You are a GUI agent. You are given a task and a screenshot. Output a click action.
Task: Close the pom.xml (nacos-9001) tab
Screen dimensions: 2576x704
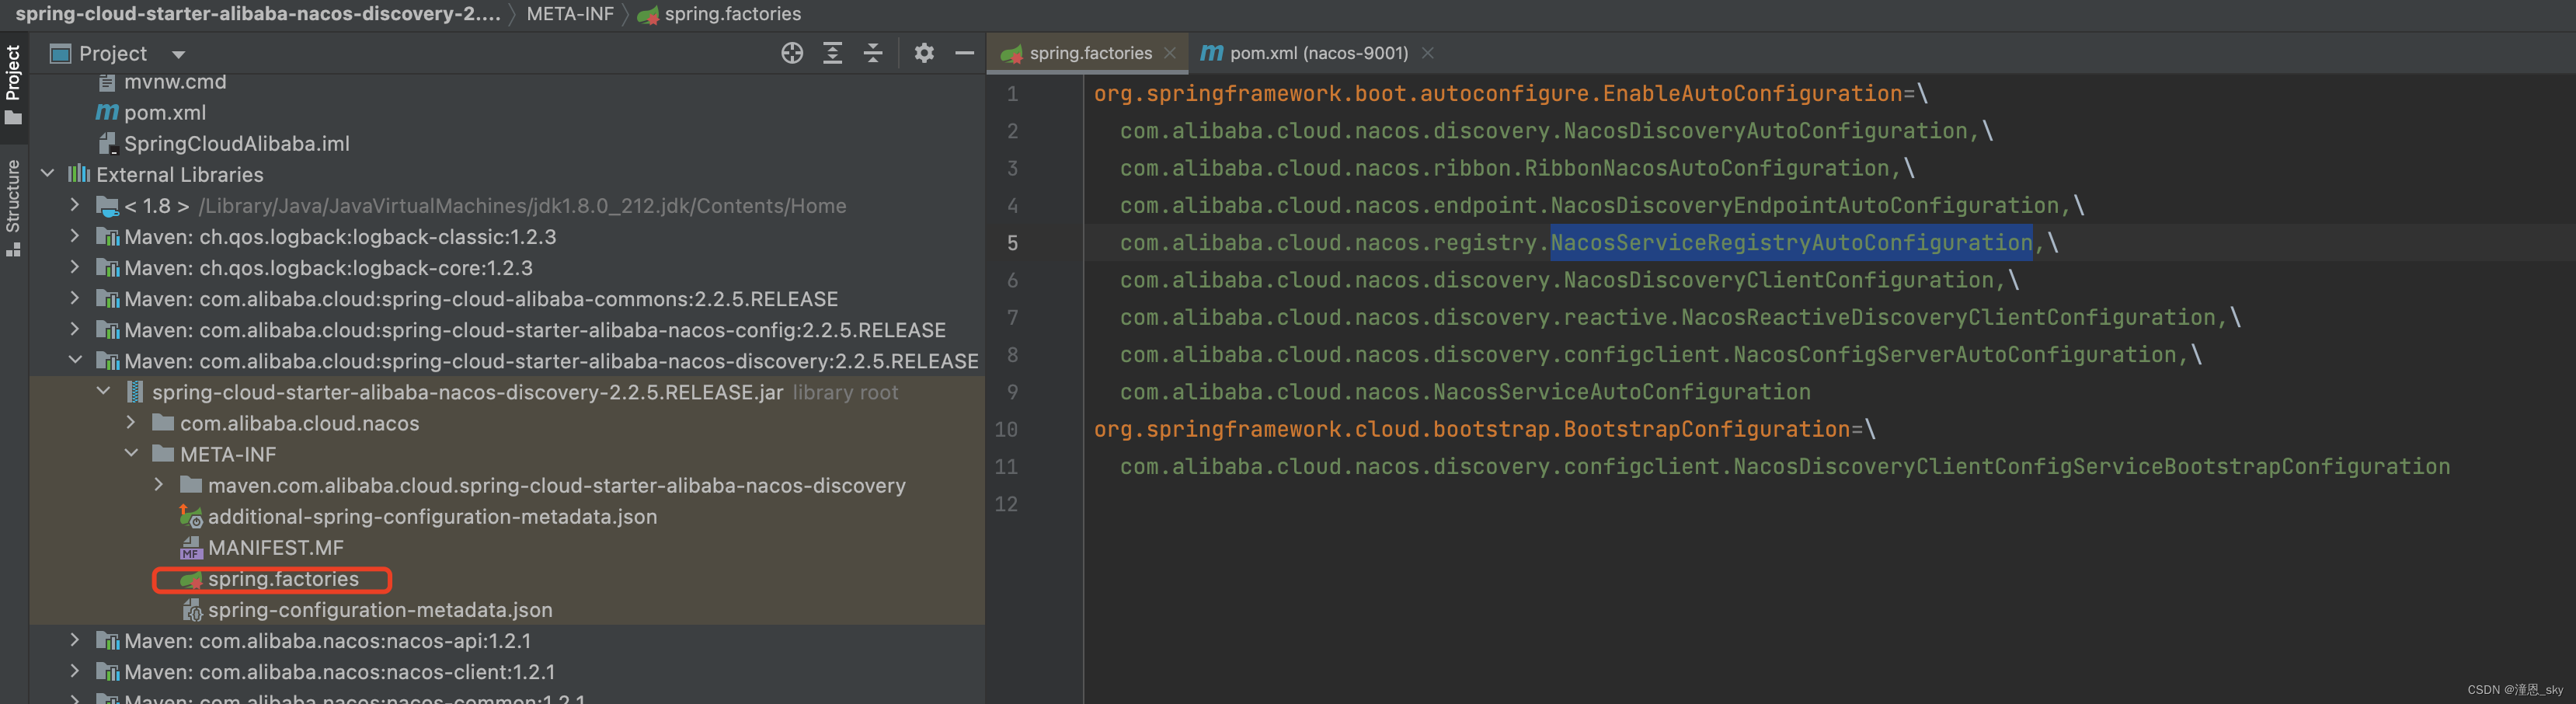tap(1428, 53)
